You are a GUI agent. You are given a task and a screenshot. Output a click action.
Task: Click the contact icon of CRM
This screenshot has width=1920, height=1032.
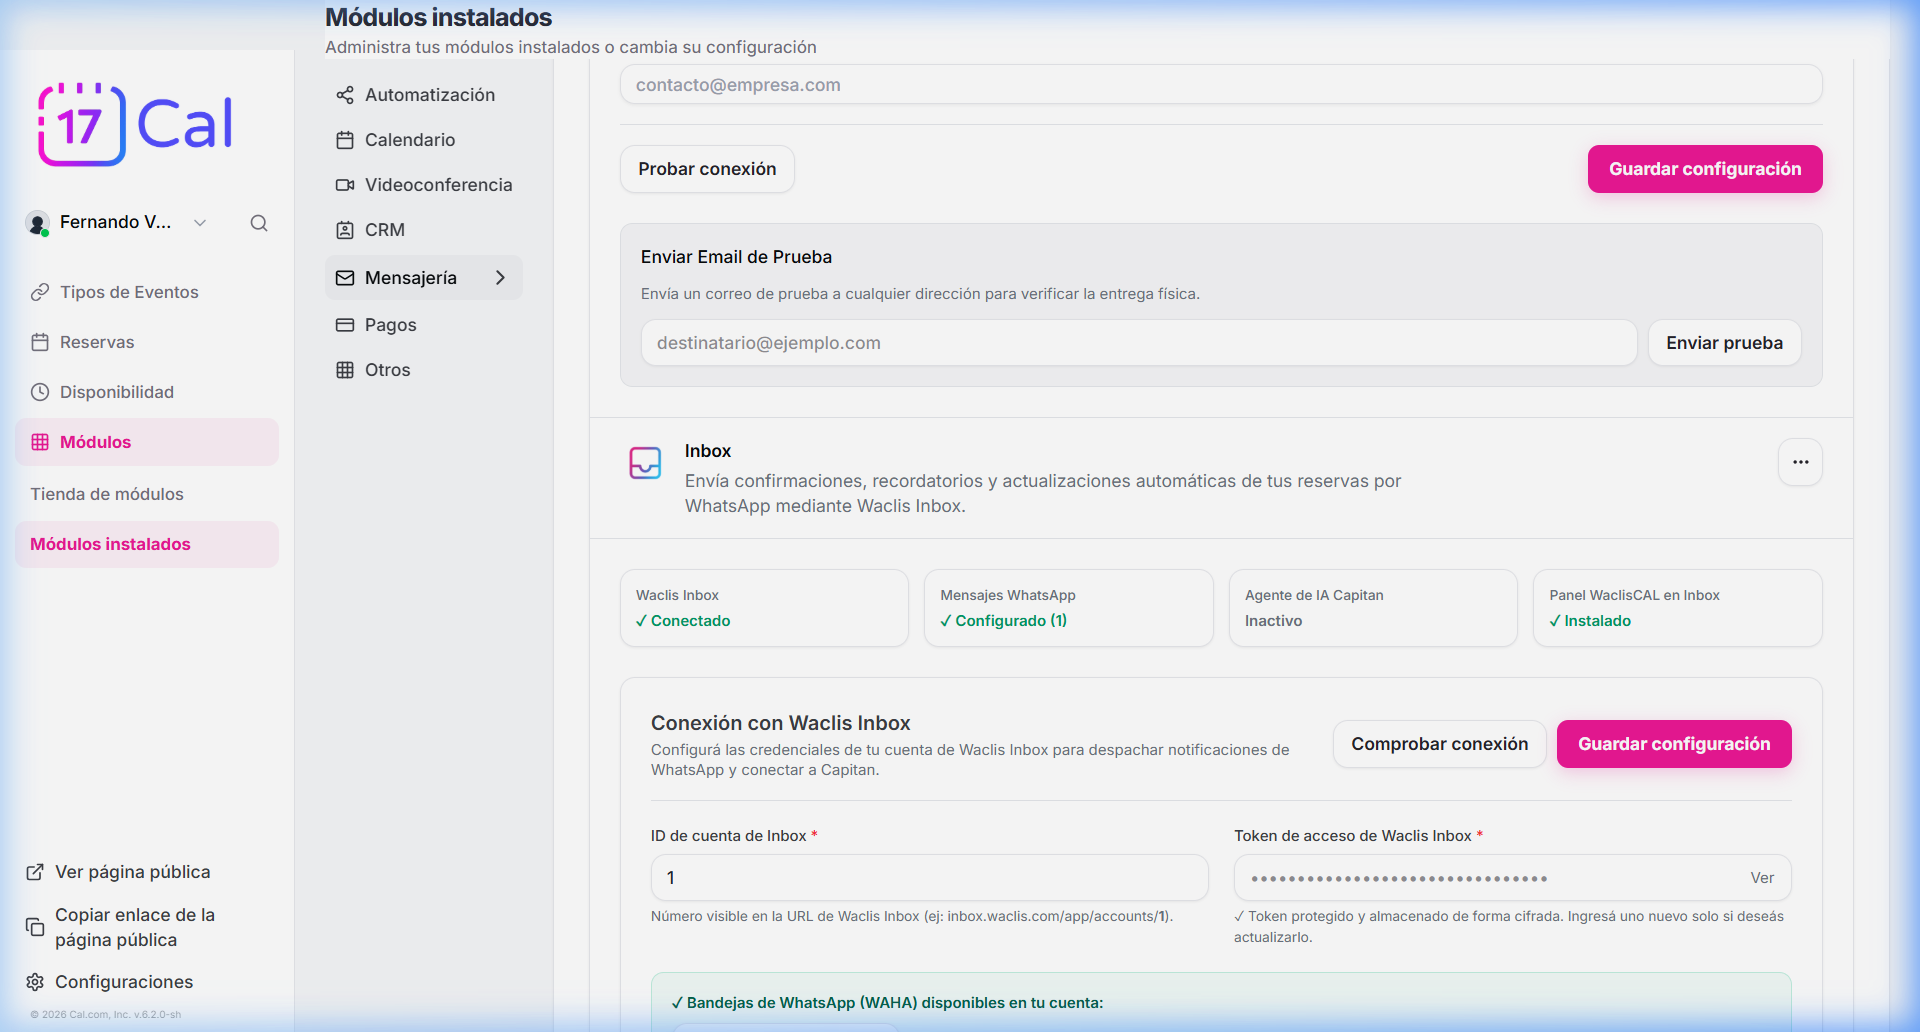pyautogui.click(x=345, y=230)
